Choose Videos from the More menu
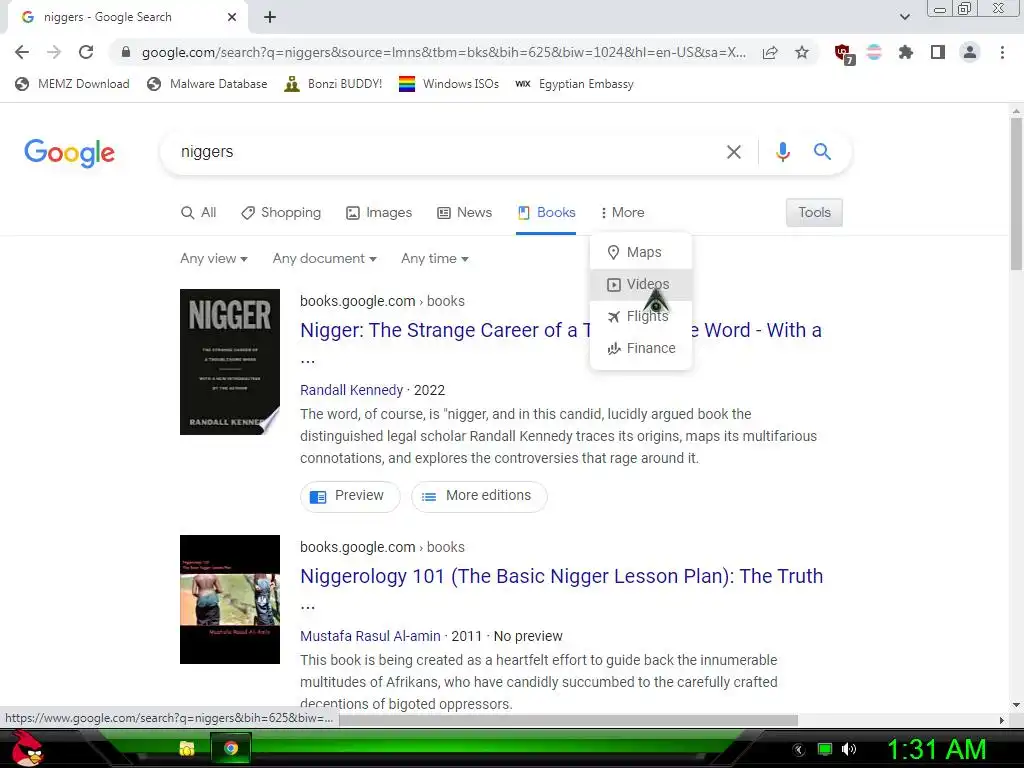The image size is (1024, 768). click(x=641, y=284)
